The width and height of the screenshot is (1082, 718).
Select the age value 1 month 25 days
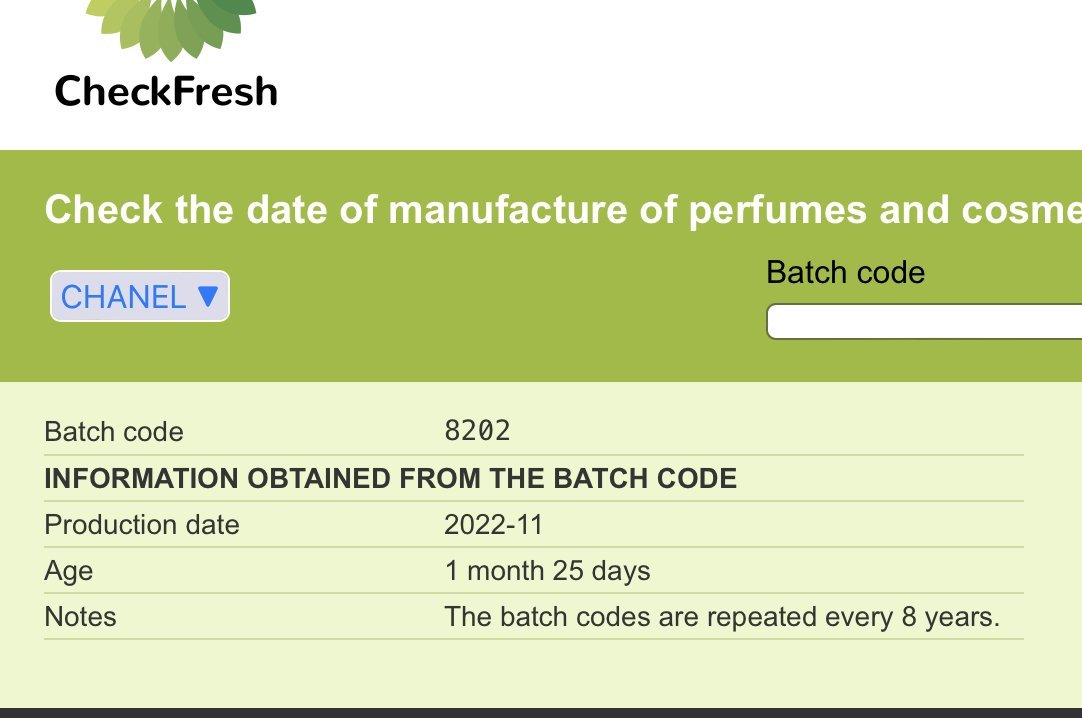pyautogui.click(x=547, y=571)
